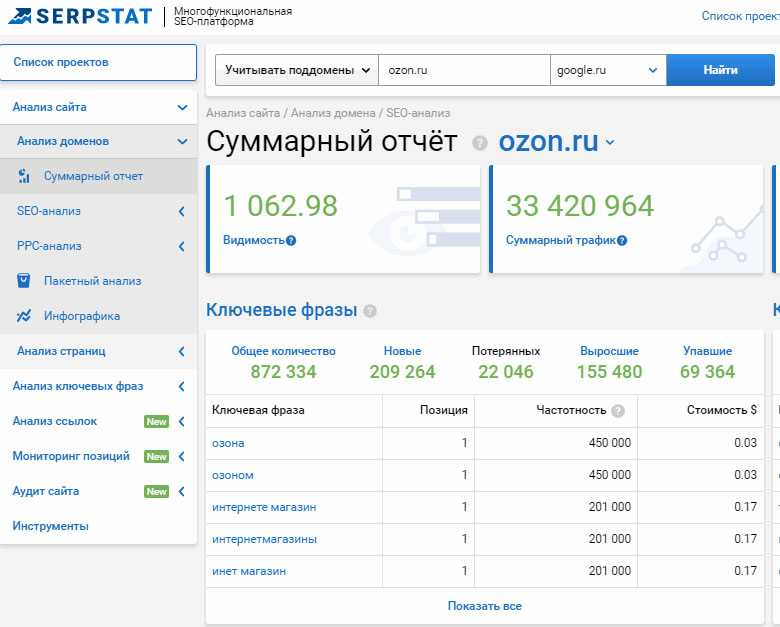Click keyword инет магазин
The height and width of the screenshot is (627, 780).
(249, 571)
